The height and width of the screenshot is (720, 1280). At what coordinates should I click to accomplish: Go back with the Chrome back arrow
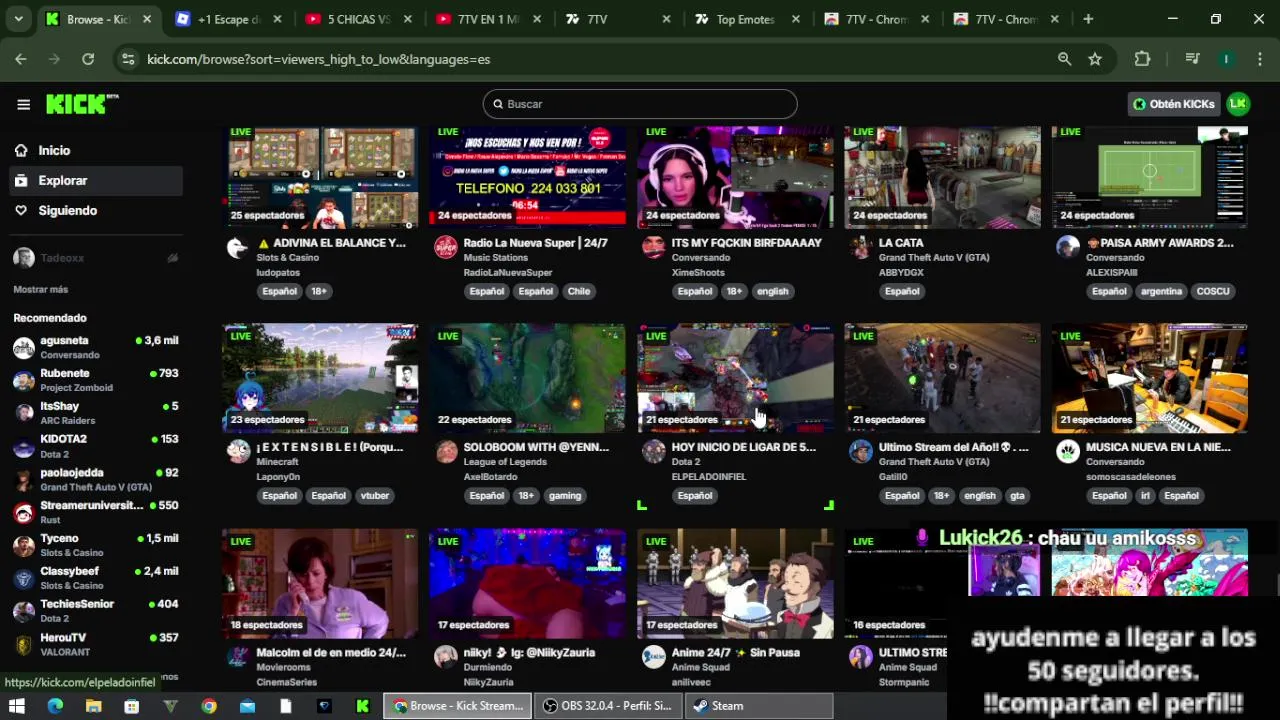click(21, 59)
